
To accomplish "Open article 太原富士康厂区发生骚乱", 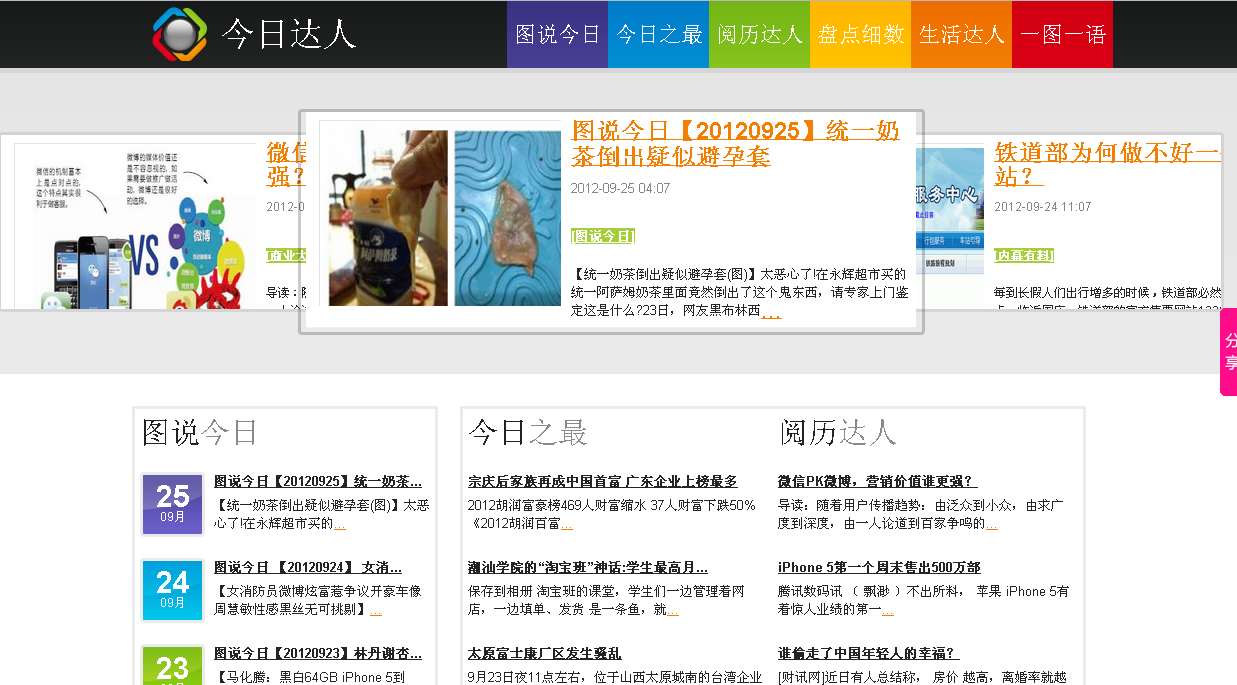I will 545,653.
